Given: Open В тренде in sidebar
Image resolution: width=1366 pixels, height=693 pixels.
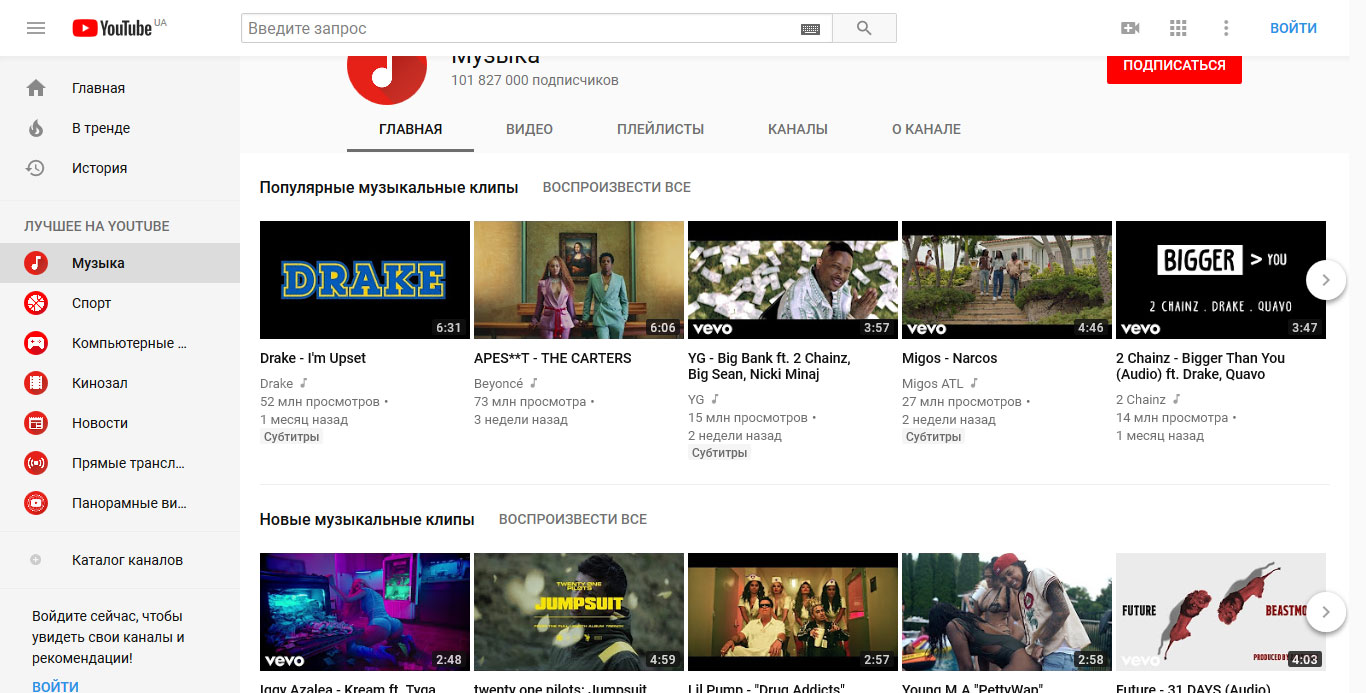Looking at the screenshot, I should tap(120, 128).
